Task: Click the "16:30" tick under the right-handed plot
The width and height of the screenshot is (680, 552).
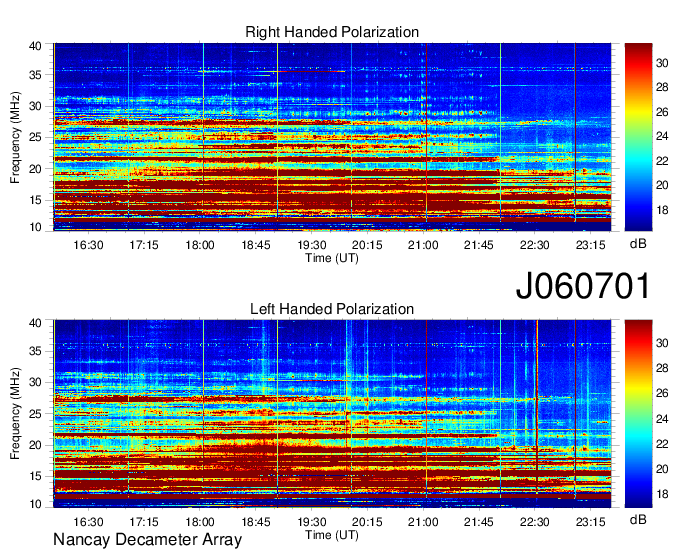Action: tap(88, 245)
